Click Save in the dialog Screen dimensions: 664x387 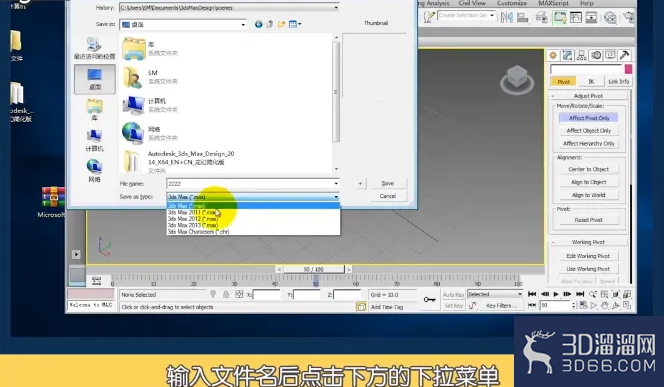387,183
